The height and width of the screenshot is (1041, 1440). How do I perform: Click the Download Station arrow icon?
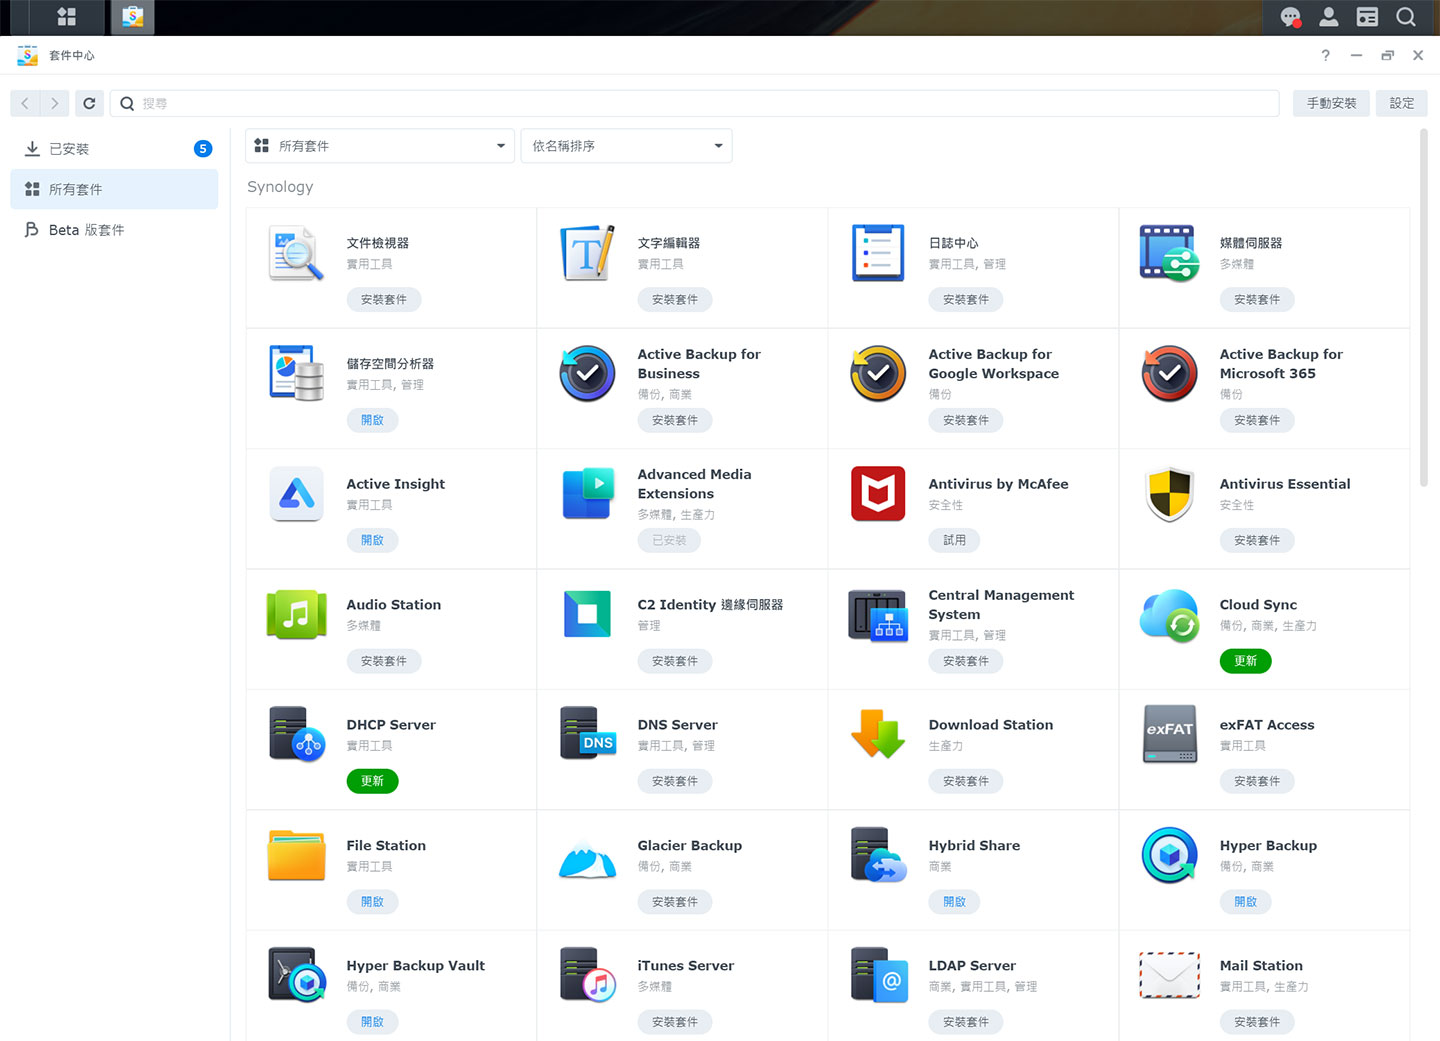pyautogui.click(x=878, y=735)
